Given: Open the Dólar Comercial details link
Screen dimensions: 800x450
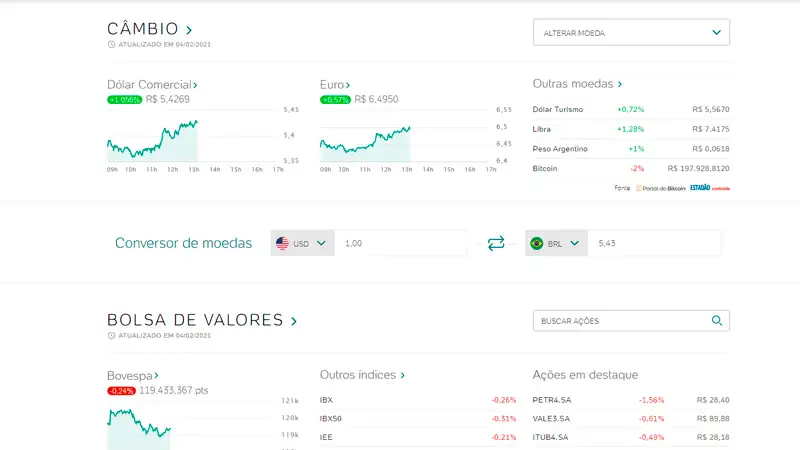Looking at the screenshot, I should (152, 85).
